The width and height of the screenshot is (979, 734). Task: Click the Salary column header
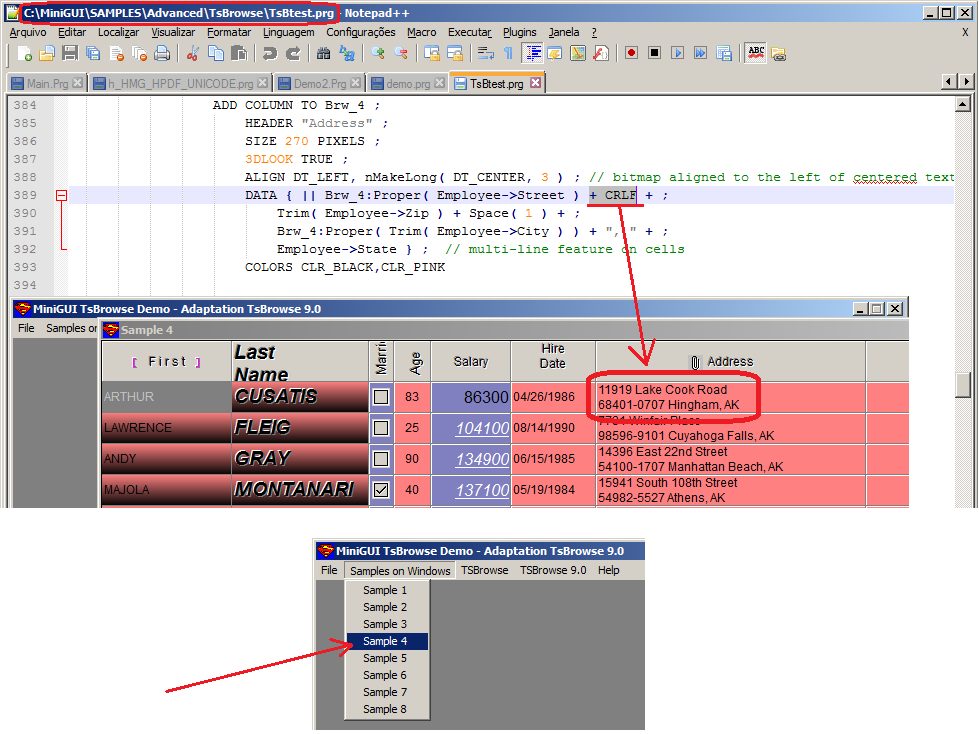(471, 361)
